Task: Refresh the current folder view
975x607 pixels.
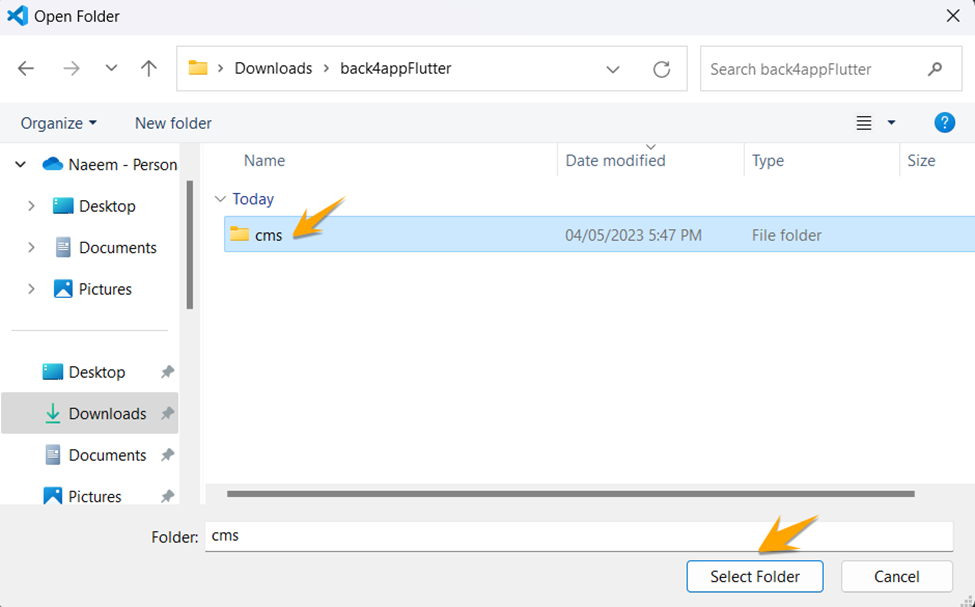Action: tap(662, 68)
